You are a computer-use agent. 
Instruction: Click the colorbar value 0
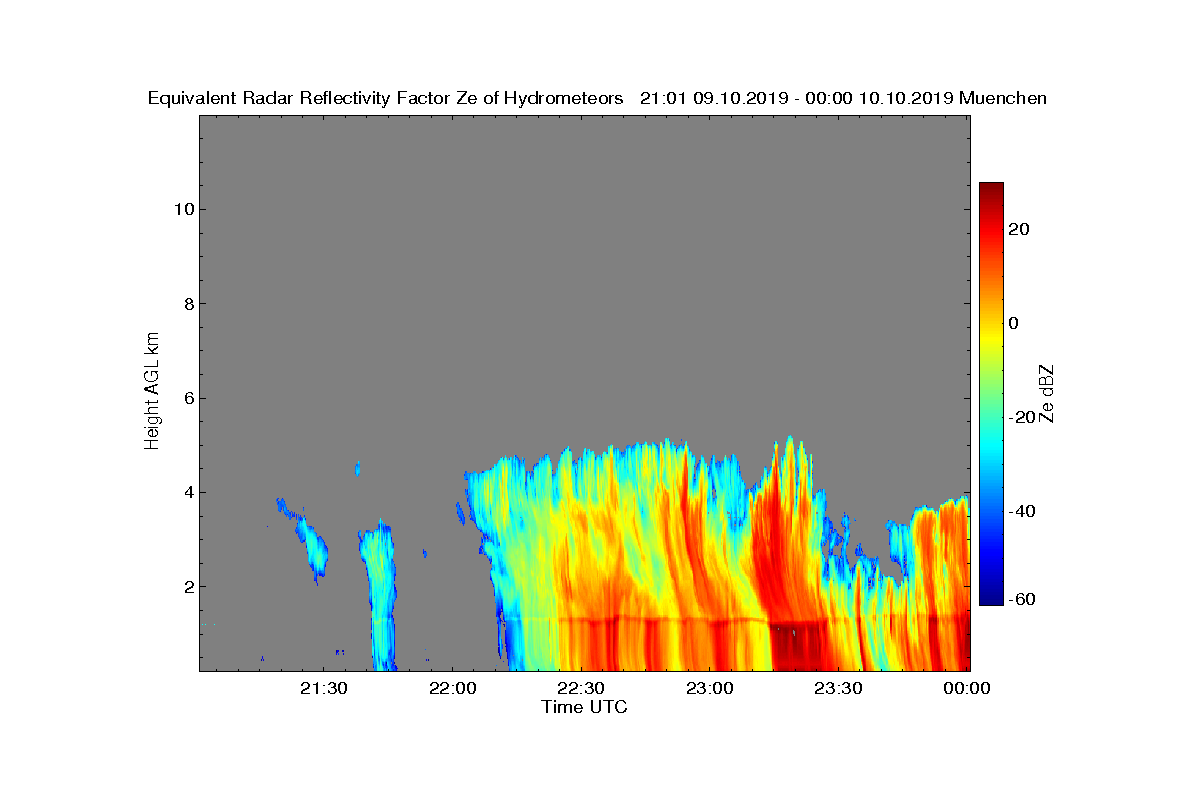pyautogui.click(x=1015, y=323)
